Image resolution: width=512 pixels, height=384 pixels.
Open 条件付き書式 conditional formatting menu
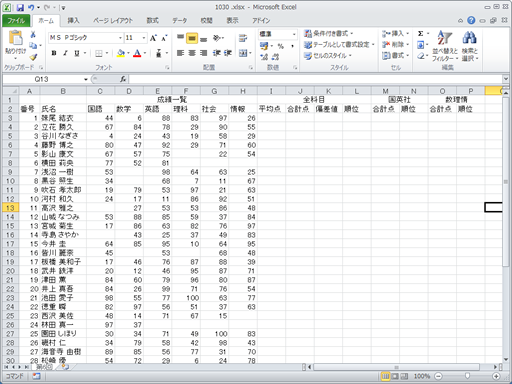pos(329,34)
